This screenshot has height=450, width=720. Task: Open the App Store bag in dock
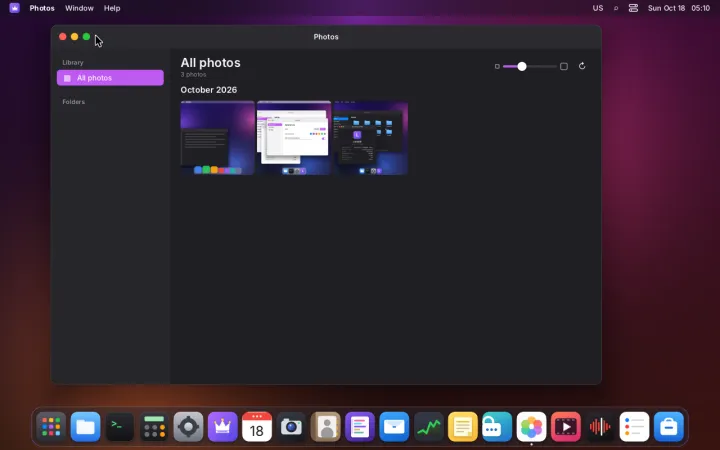[x=669, y=427]
